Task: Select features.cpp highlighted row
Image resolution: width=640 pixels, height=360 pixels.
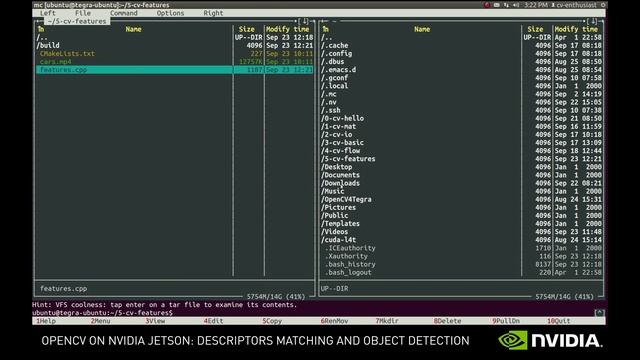Action: pyautogui.click(x=175, y=70)
